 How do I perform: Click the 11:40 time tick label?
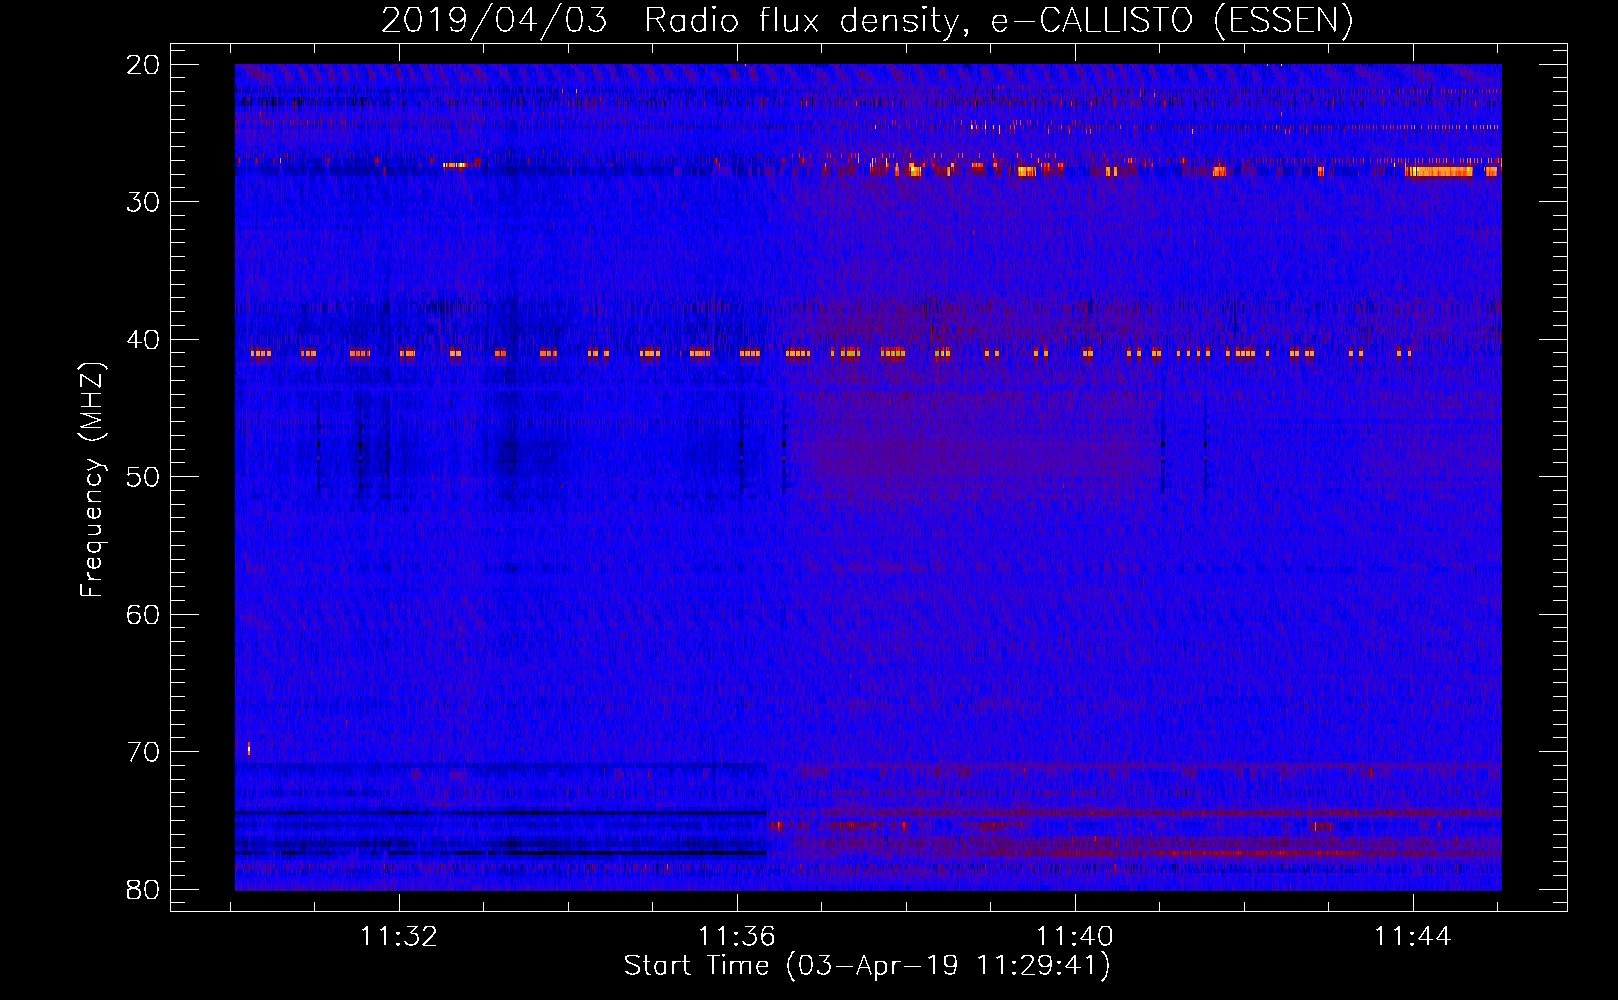coord(1075,937)
